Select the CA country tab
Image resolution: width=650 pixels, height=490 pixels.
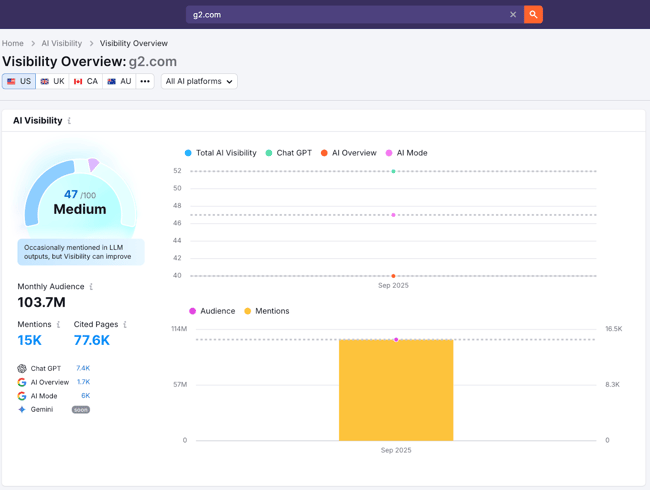pyautogui.click(x=86, y=81)
